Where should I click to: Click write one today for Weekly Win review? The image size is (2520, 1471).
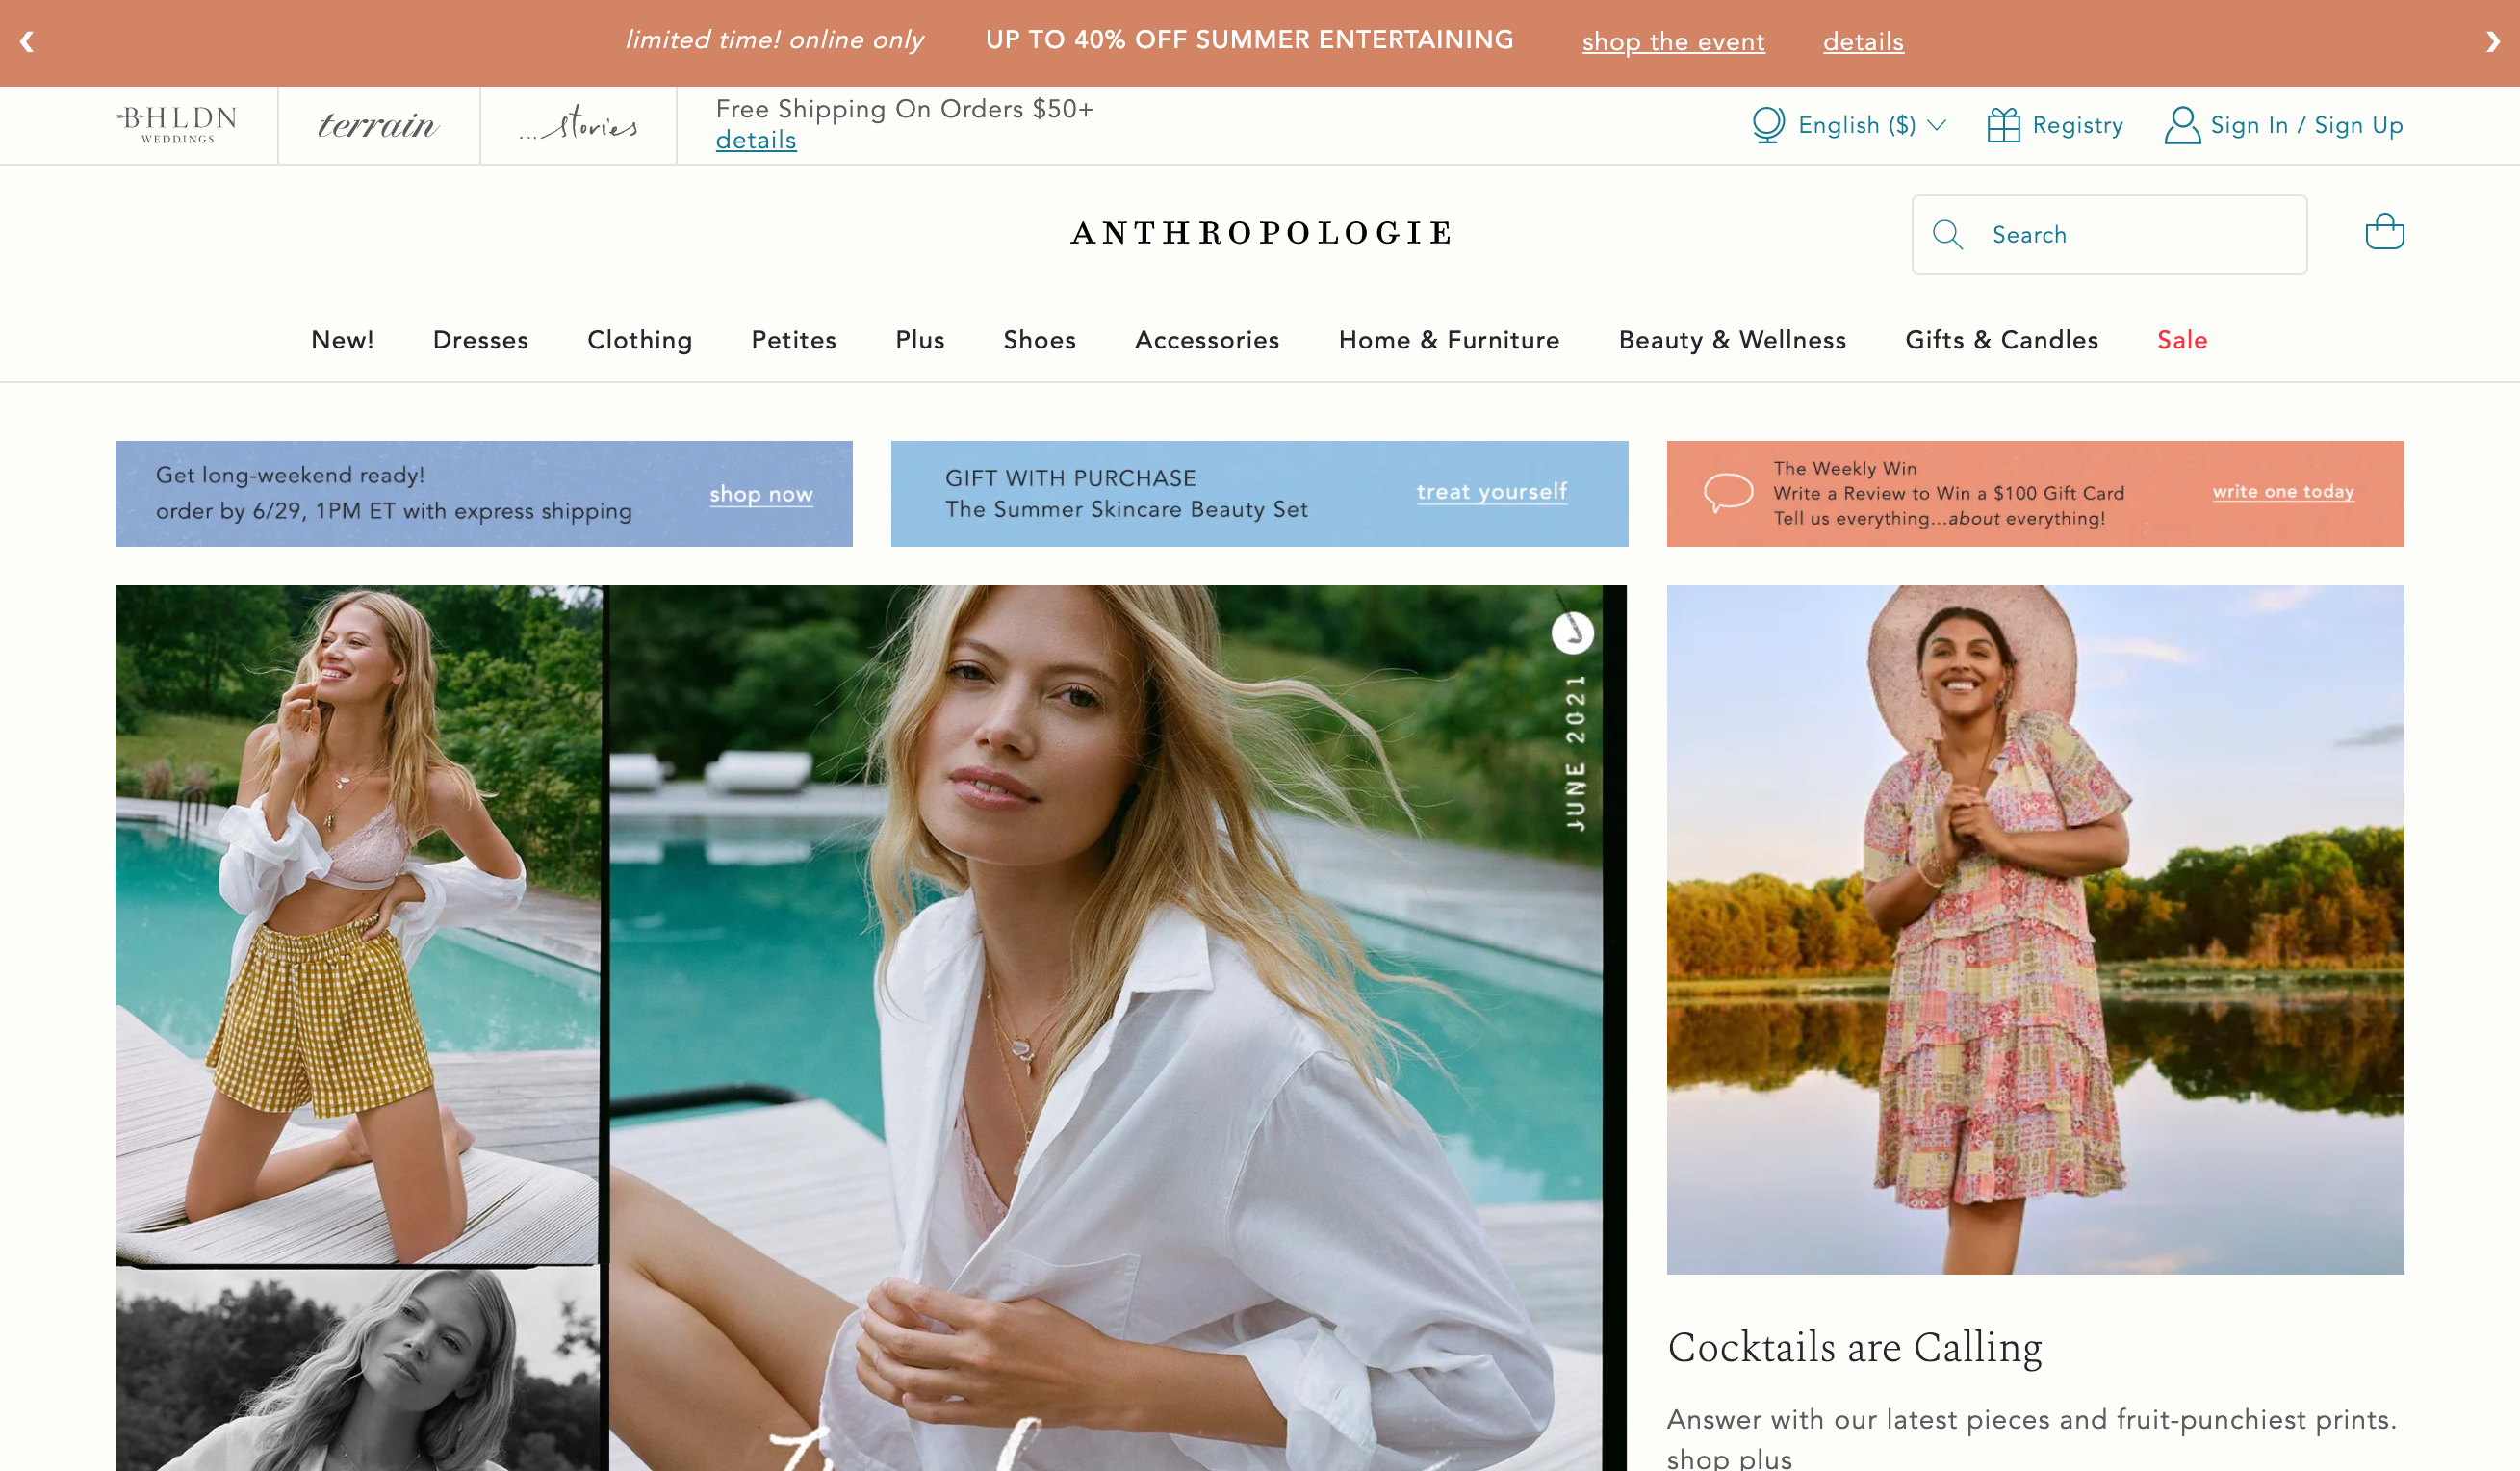[2282, 492]
